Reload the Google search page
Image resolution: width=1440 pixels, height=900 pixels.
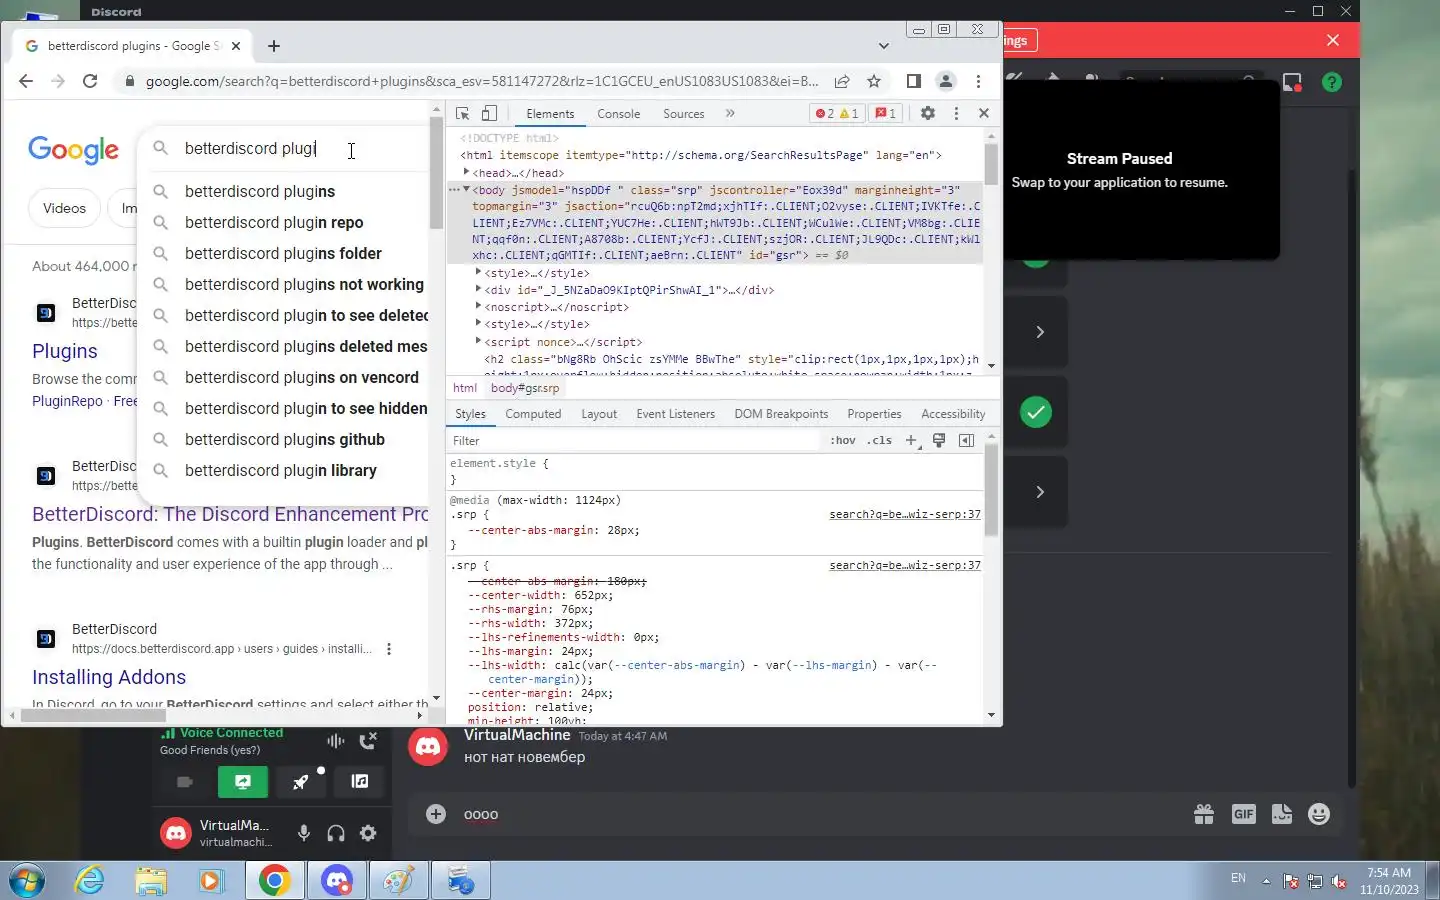[90, 81]
